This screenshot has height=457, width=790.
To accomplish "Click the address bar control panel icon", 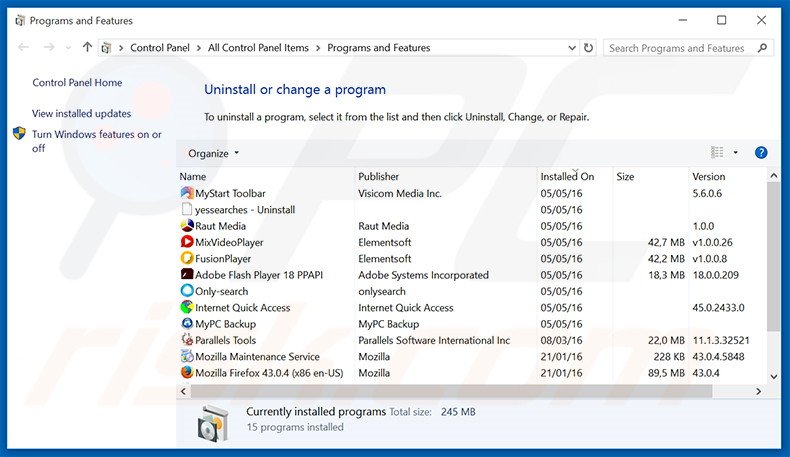I will 106,48.
